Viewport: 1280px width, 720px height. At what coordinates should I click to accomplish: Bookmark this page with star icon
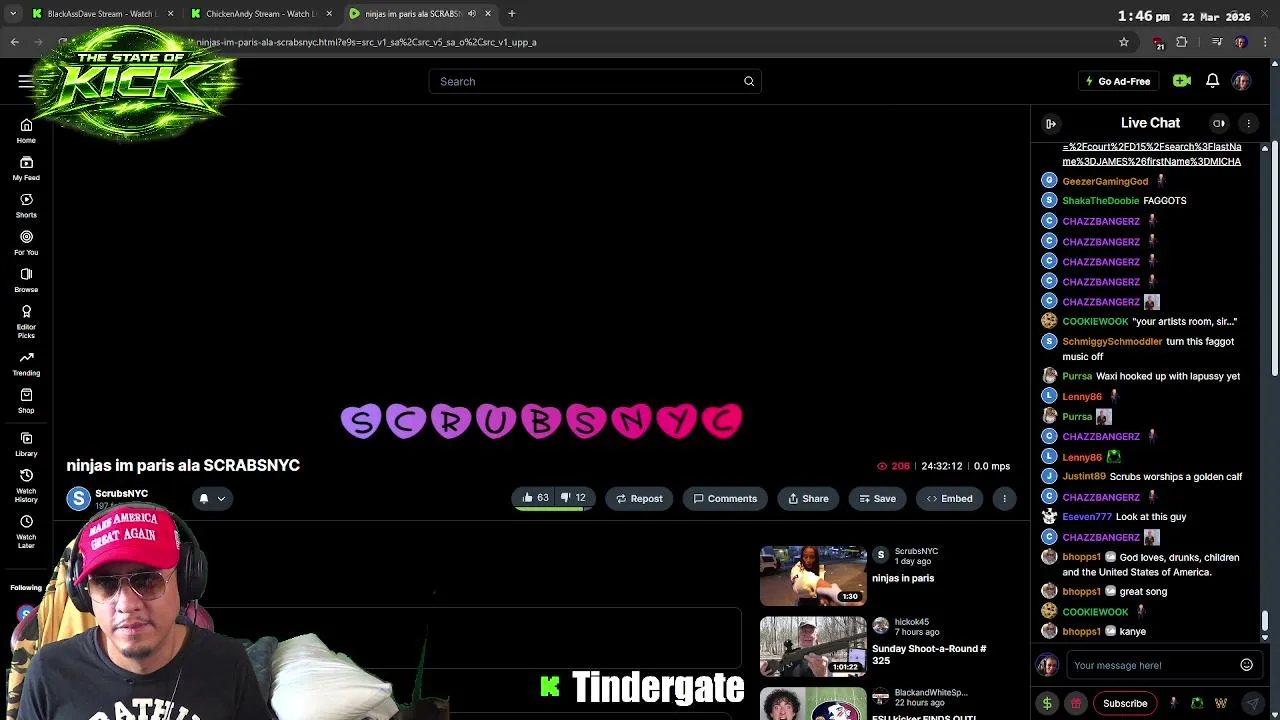1124,42
